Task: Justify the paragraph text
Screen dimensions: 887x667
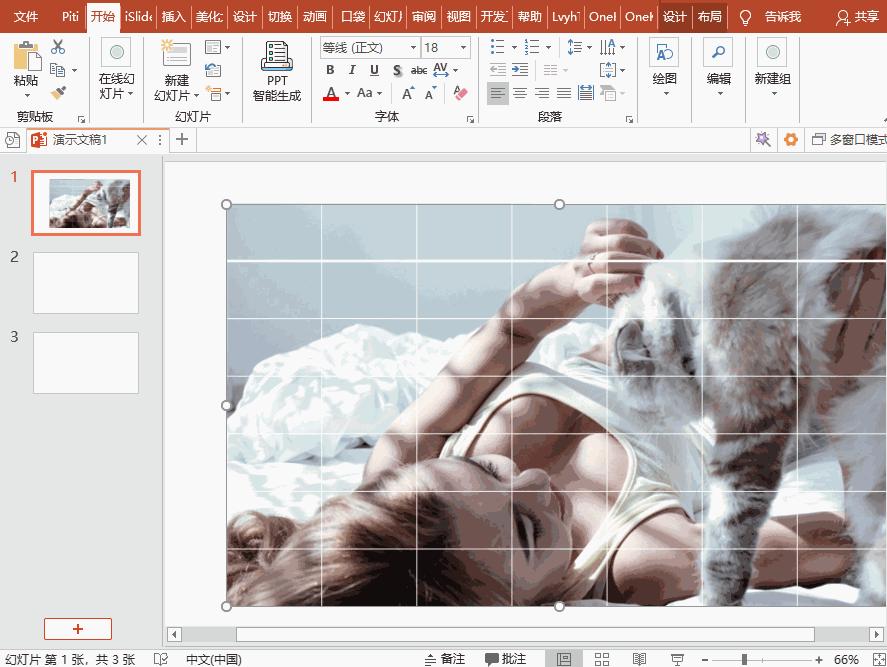Action: 563,93
